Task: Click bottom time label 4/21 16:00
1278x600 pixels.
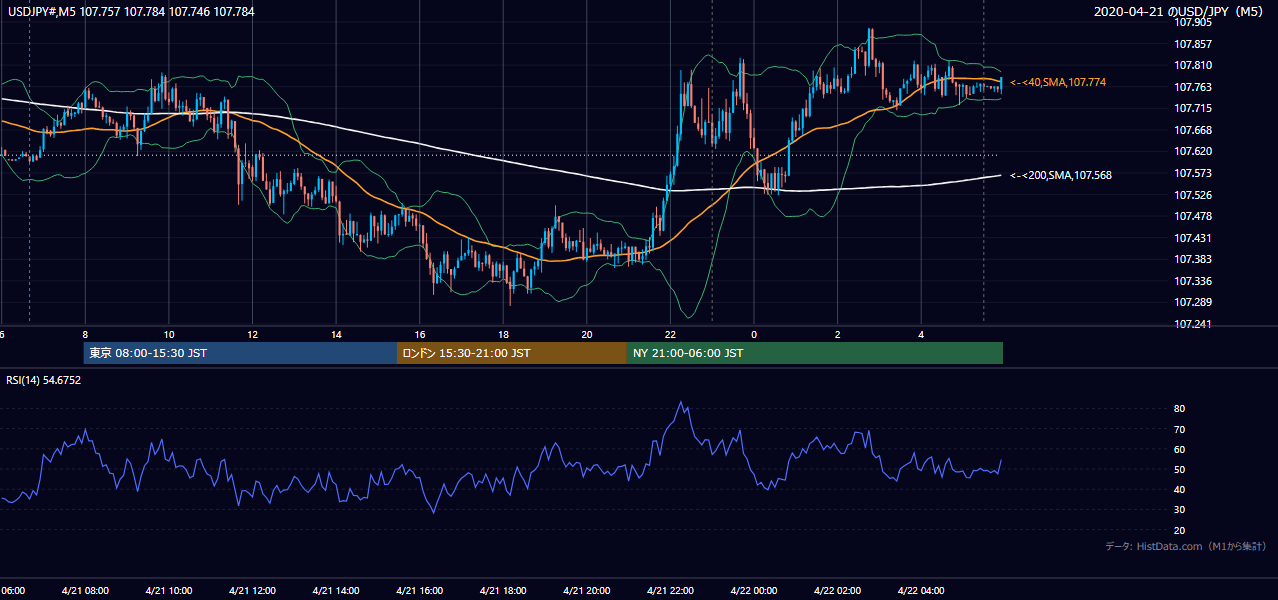Action: coord(419,591)
